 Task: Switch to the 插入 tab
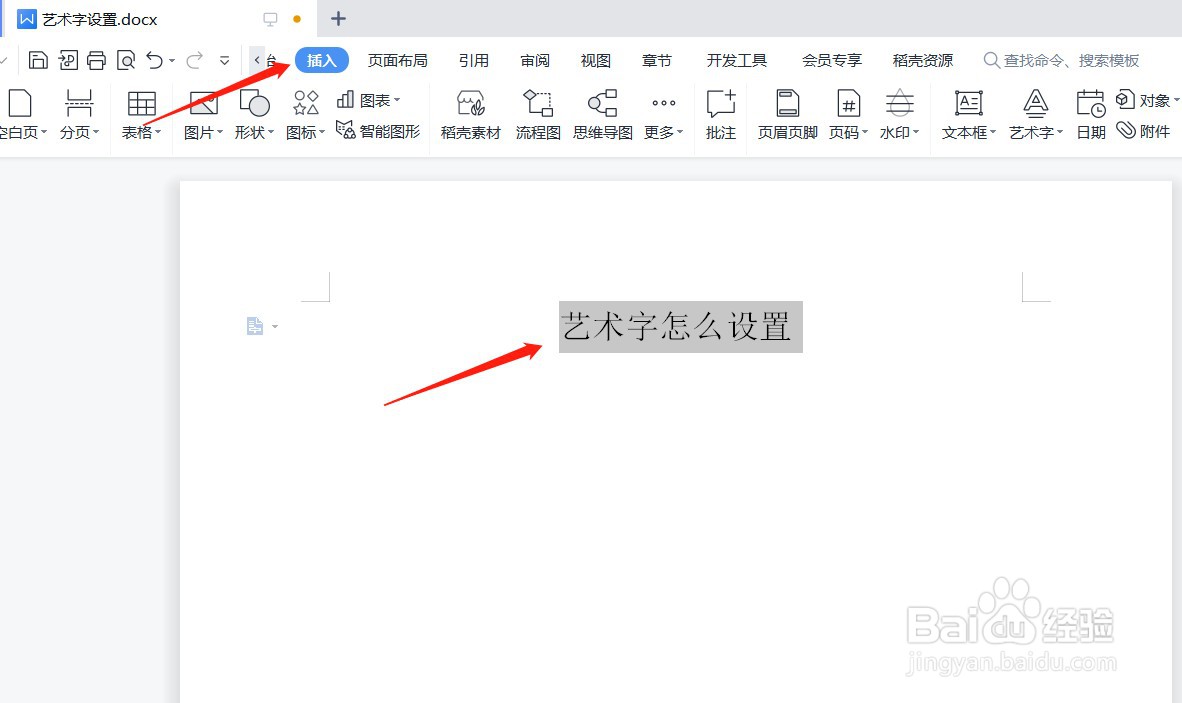(322, 60)
